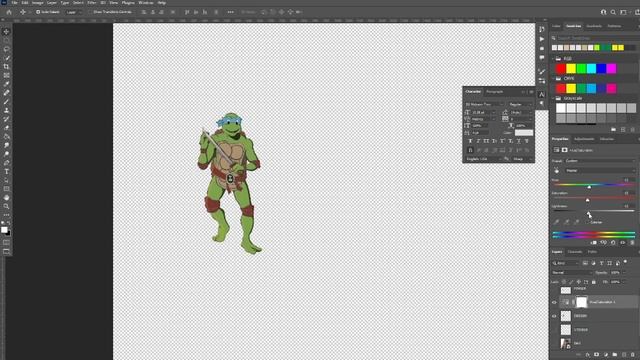Image resolution: width=640 pixels, height=360 pixels.
Task: Select the Lasso tool
Action: click(x=6, y=49)
